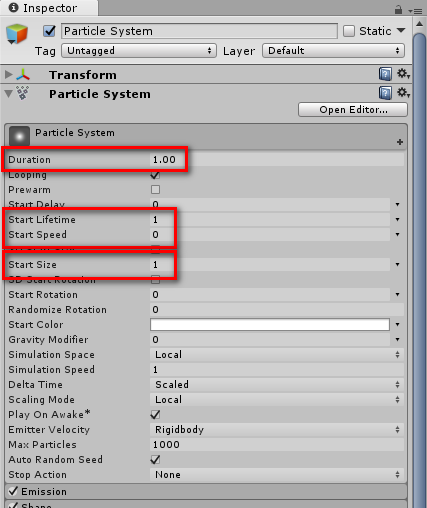This screenshot has width=427, height=508.
Task: Toggle Play On Awake checkbox
Action: click(155, 415)
